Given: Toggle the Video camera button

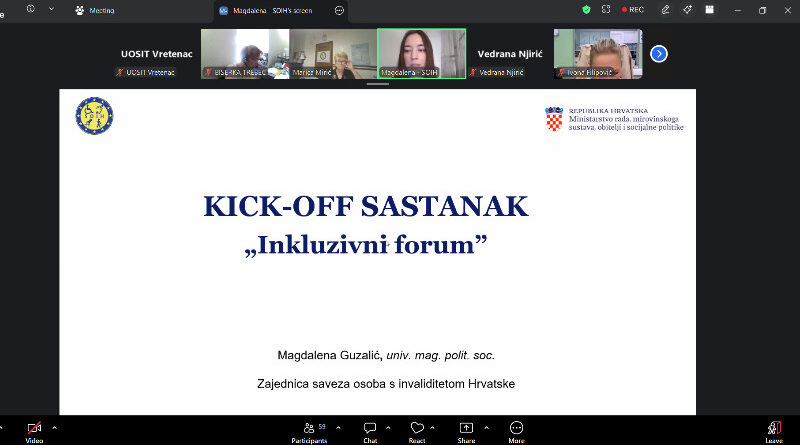Looking at the screenshot, I should click(34, 432).
